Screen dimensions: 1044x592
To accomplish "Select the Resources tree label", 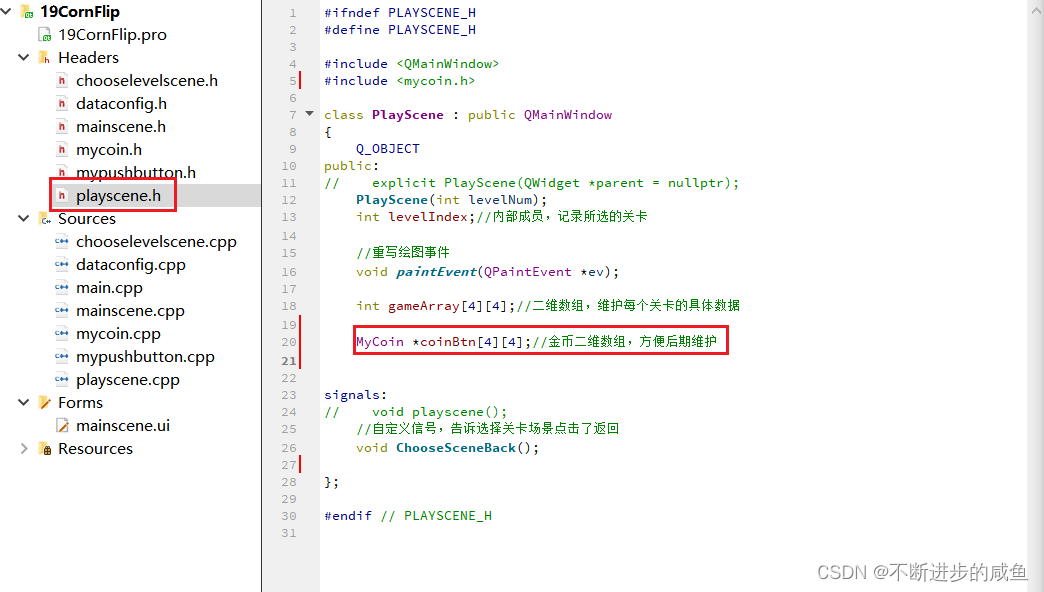I will 95,449.
